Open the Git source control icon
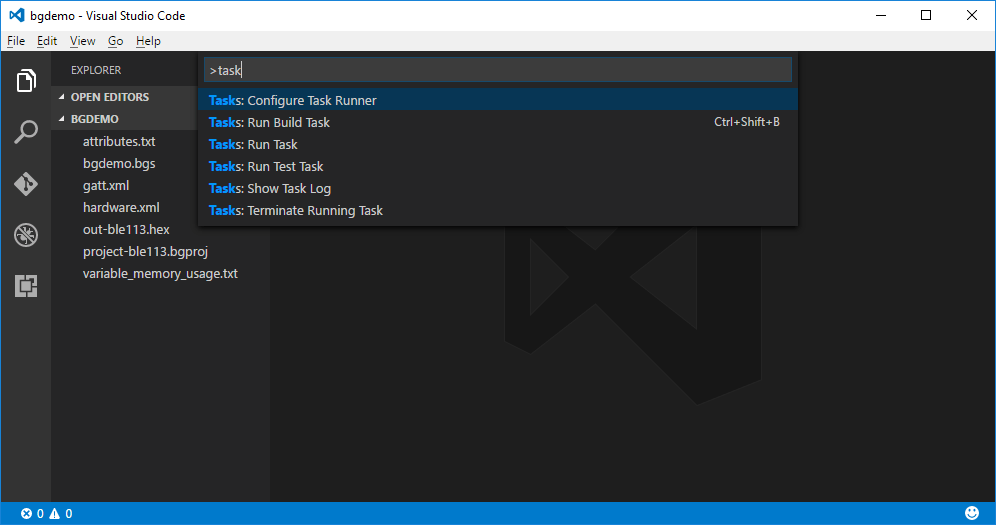This screenshot has height=525, width=996. click(x=26, y=183)
